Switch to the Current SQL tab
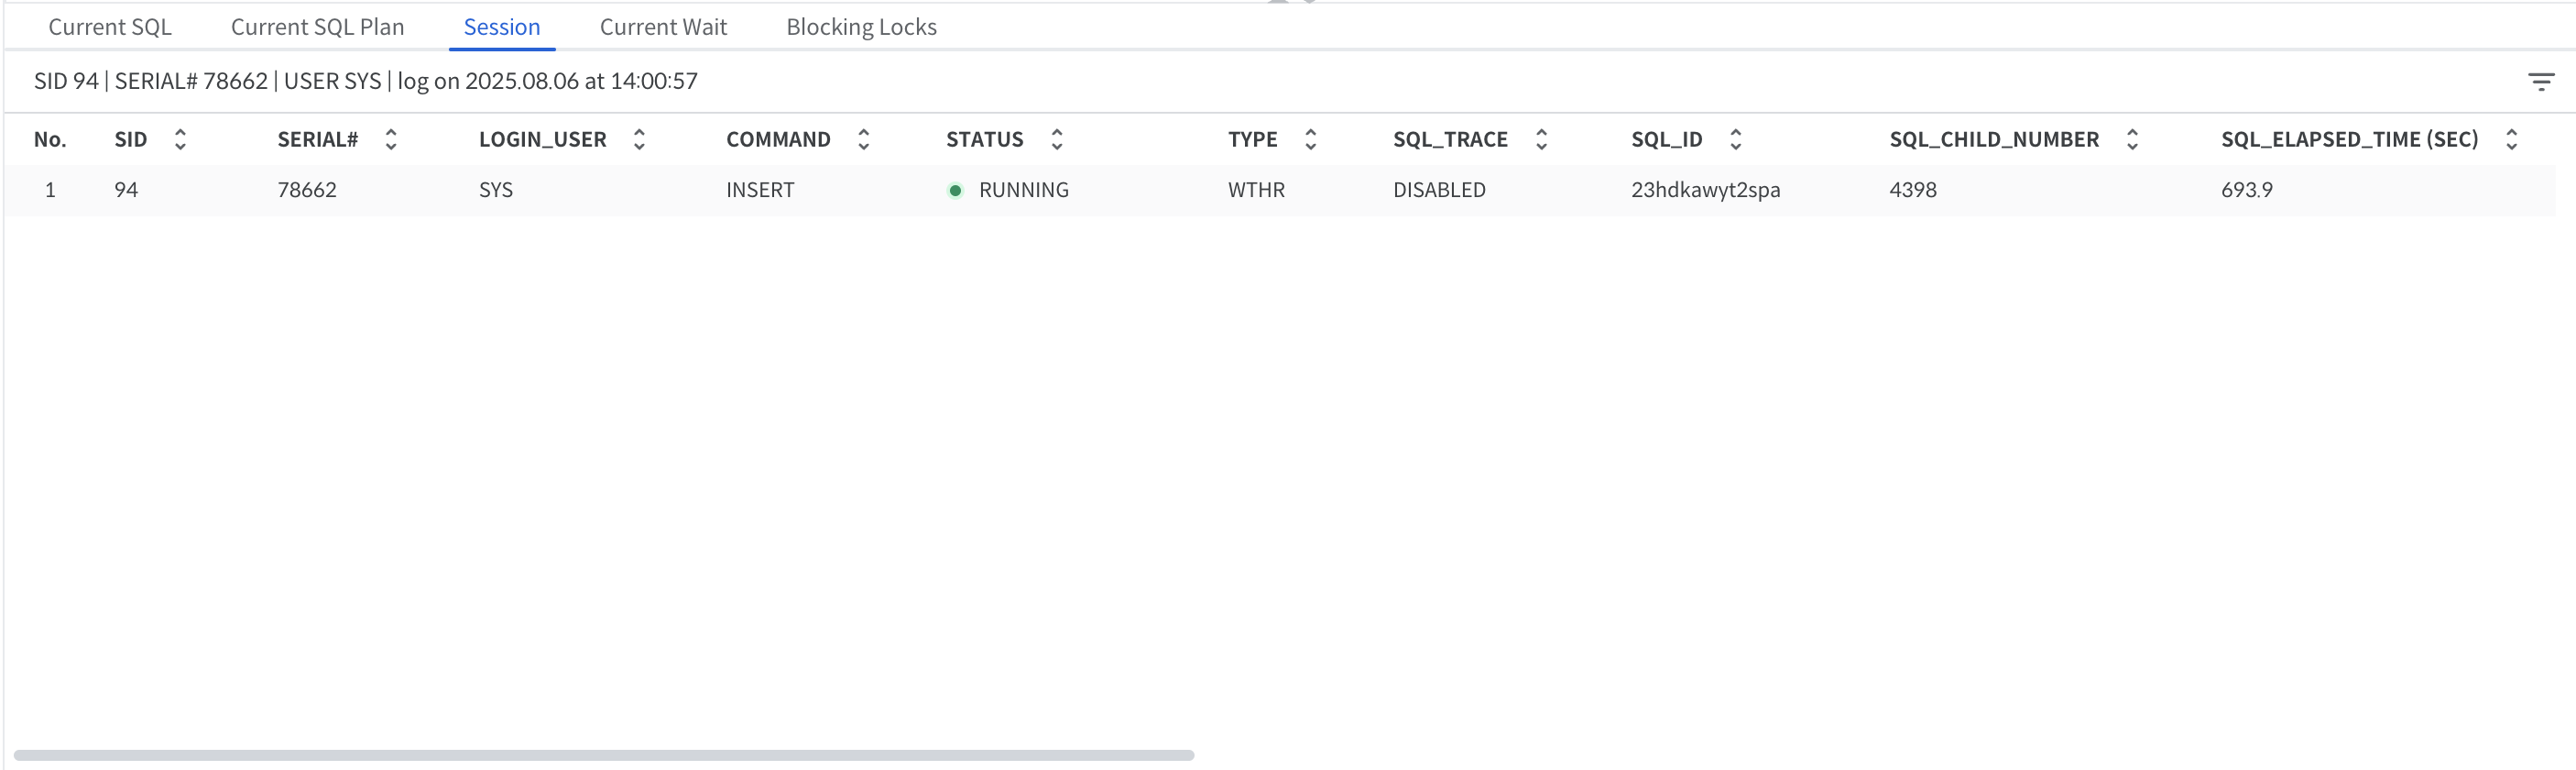2576x770 pixels. tap(110, 27)
